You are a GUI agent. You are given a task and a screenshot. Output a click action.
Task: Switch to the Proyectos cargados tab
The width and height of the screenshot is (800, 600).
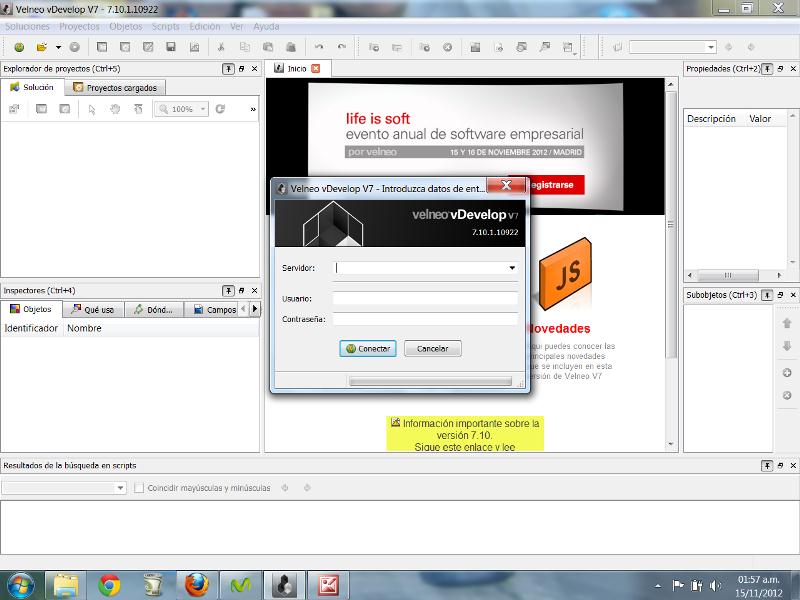115,88
